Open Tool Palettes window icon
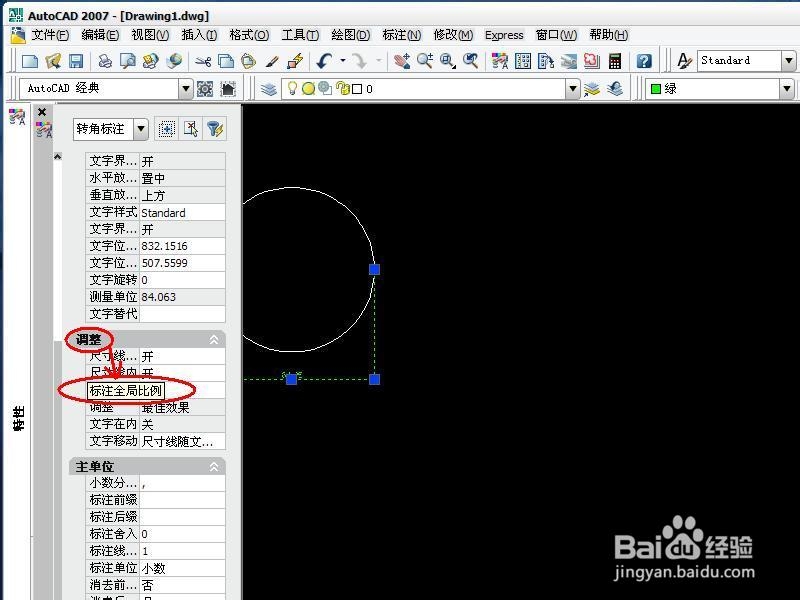Viewport: 800px width, 600px height. (546, 61)
